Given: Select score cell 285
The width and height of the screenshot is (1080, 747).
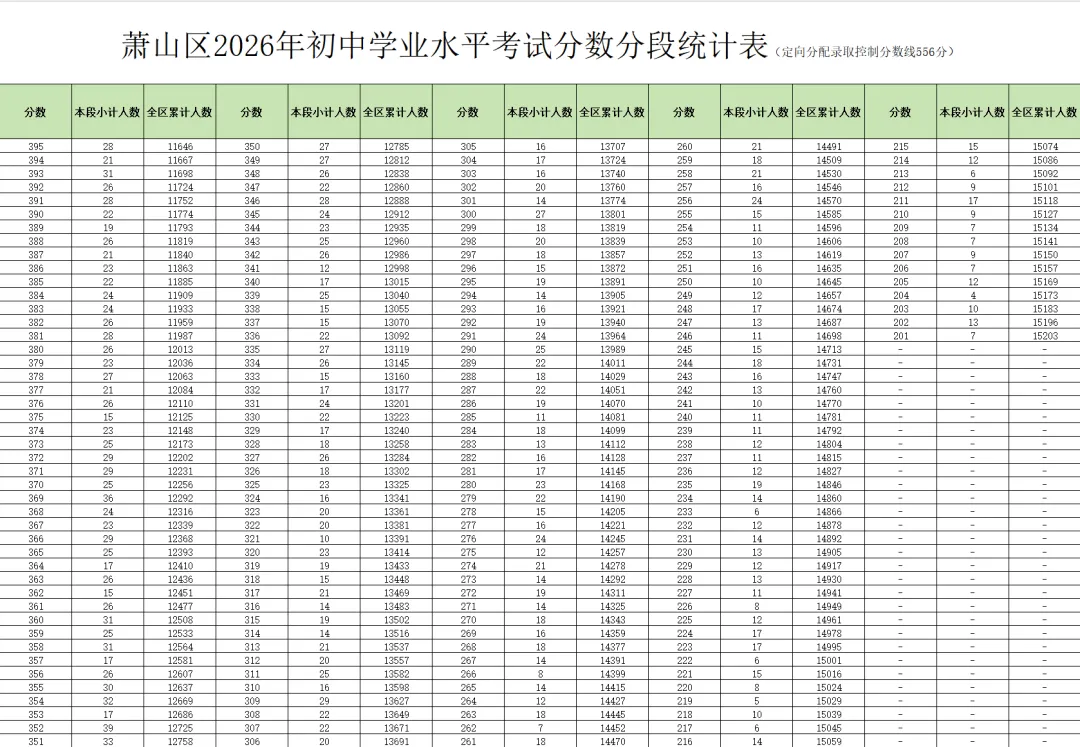Looking at the screenshot, I should pos(468,417).
